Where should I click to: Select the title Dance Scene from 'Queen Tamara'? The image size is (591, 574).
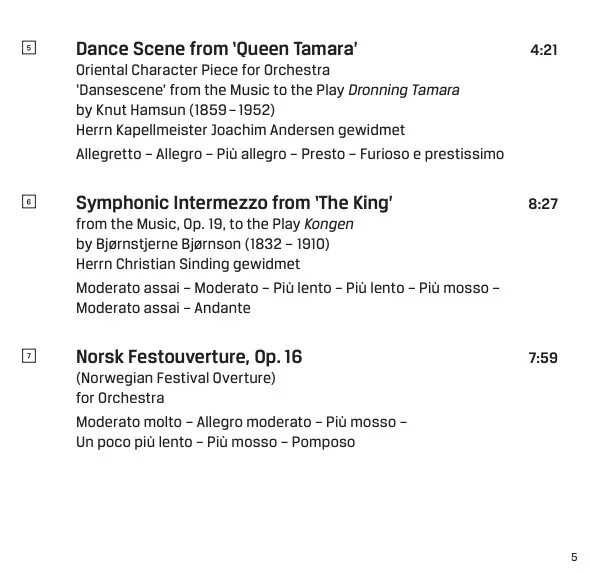click(x=217, y=49)
